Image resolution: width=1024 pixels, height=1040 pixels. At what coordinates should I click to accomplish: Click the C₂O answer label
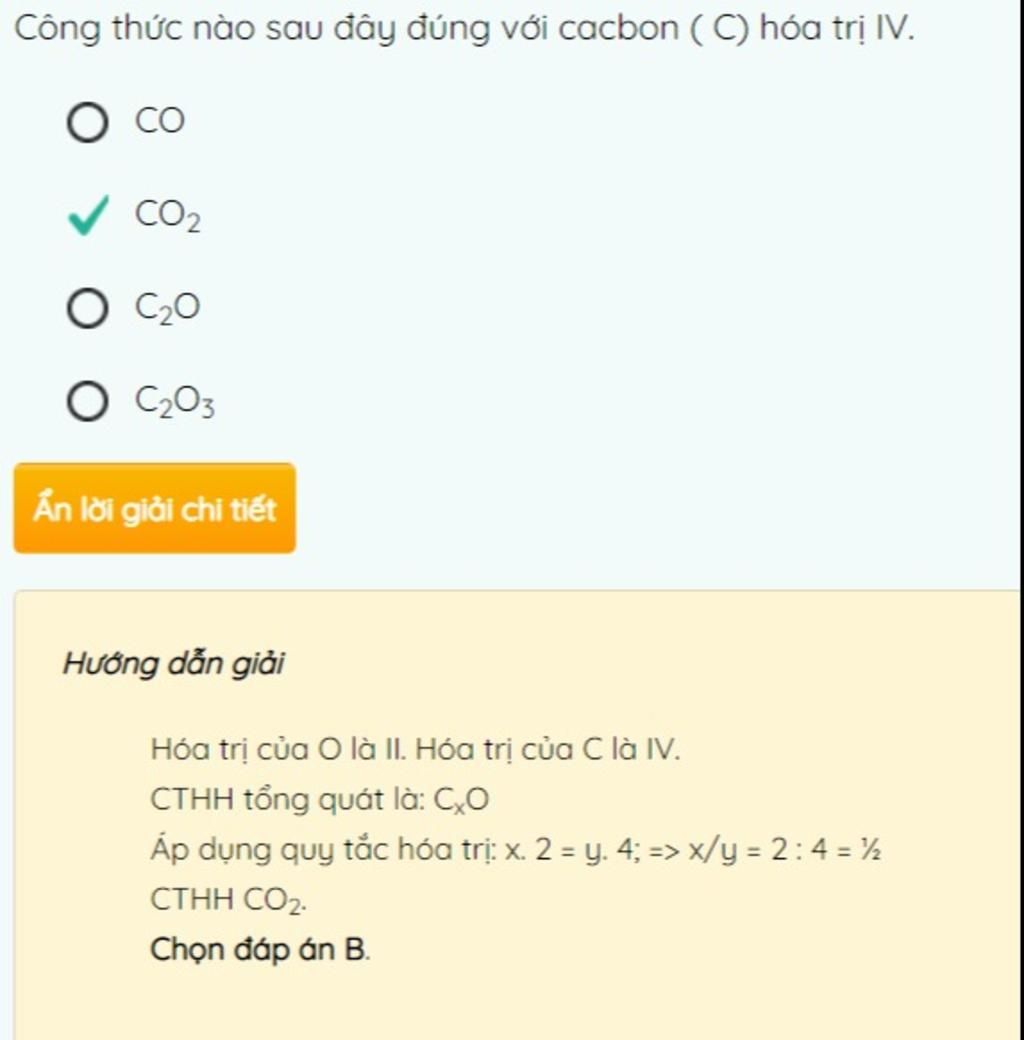click(167, 308)
